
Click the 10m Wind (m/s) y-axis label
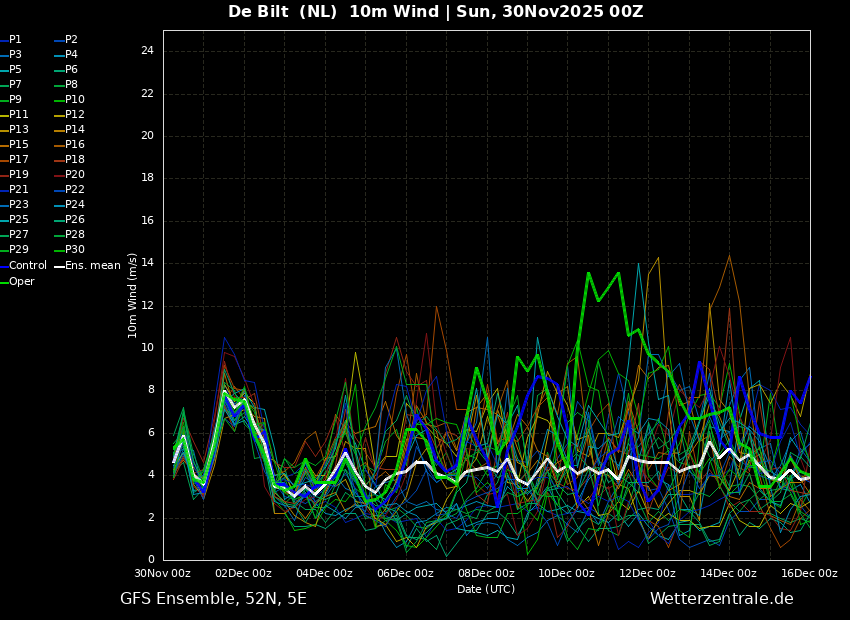click(133, 295)
